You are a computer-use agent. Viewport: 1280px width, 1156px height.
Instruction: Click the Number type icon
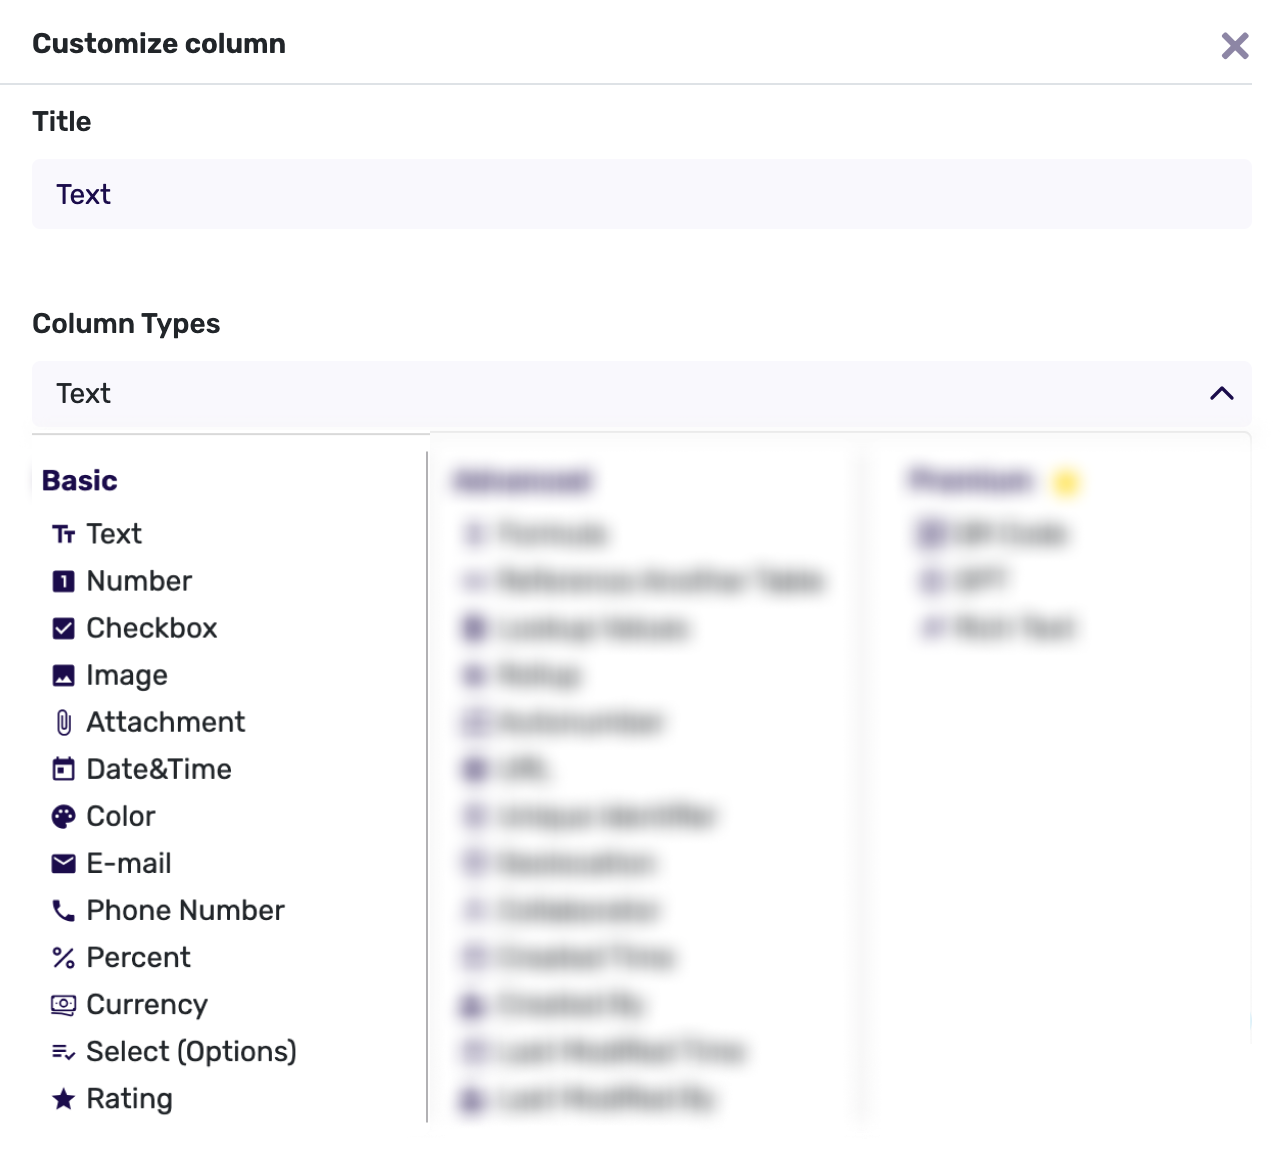point(63,581)
